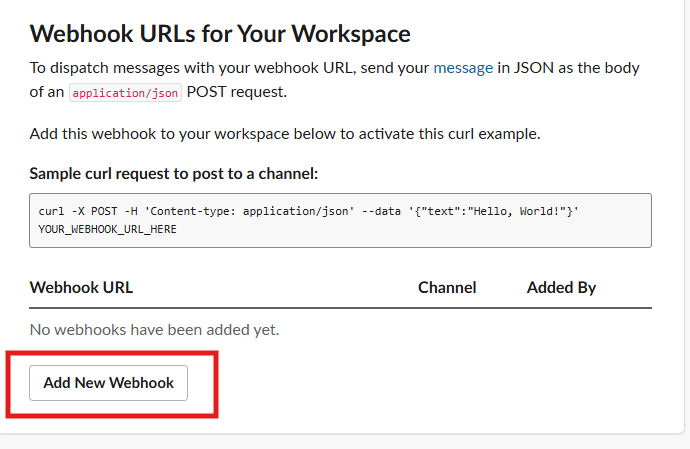Click the "Sample curl request" bold label

click(x=173, y=173)
